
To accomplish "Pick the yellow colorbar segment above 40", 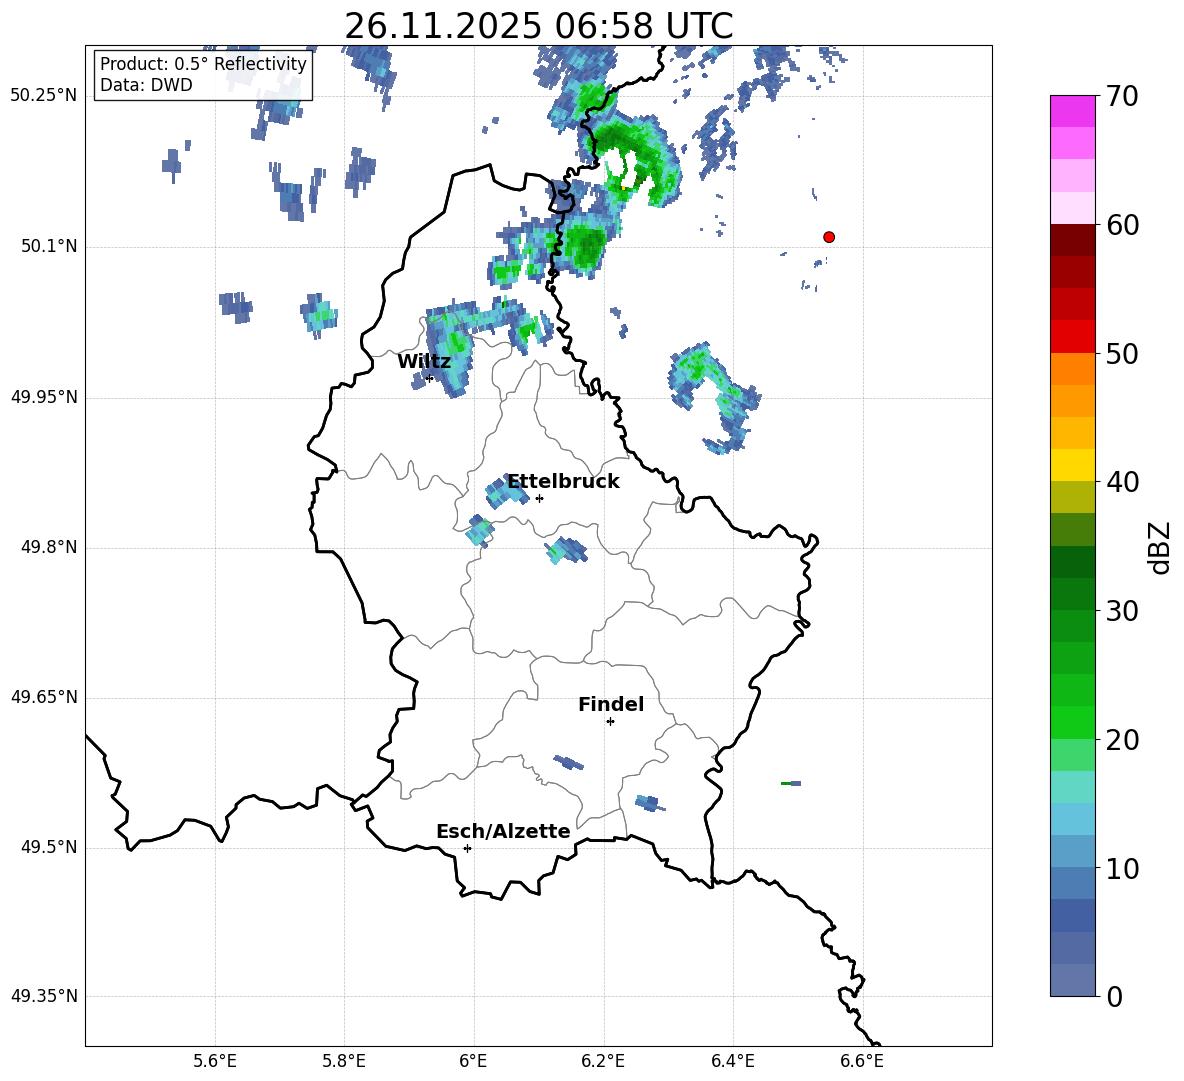I will (1073, 465).
